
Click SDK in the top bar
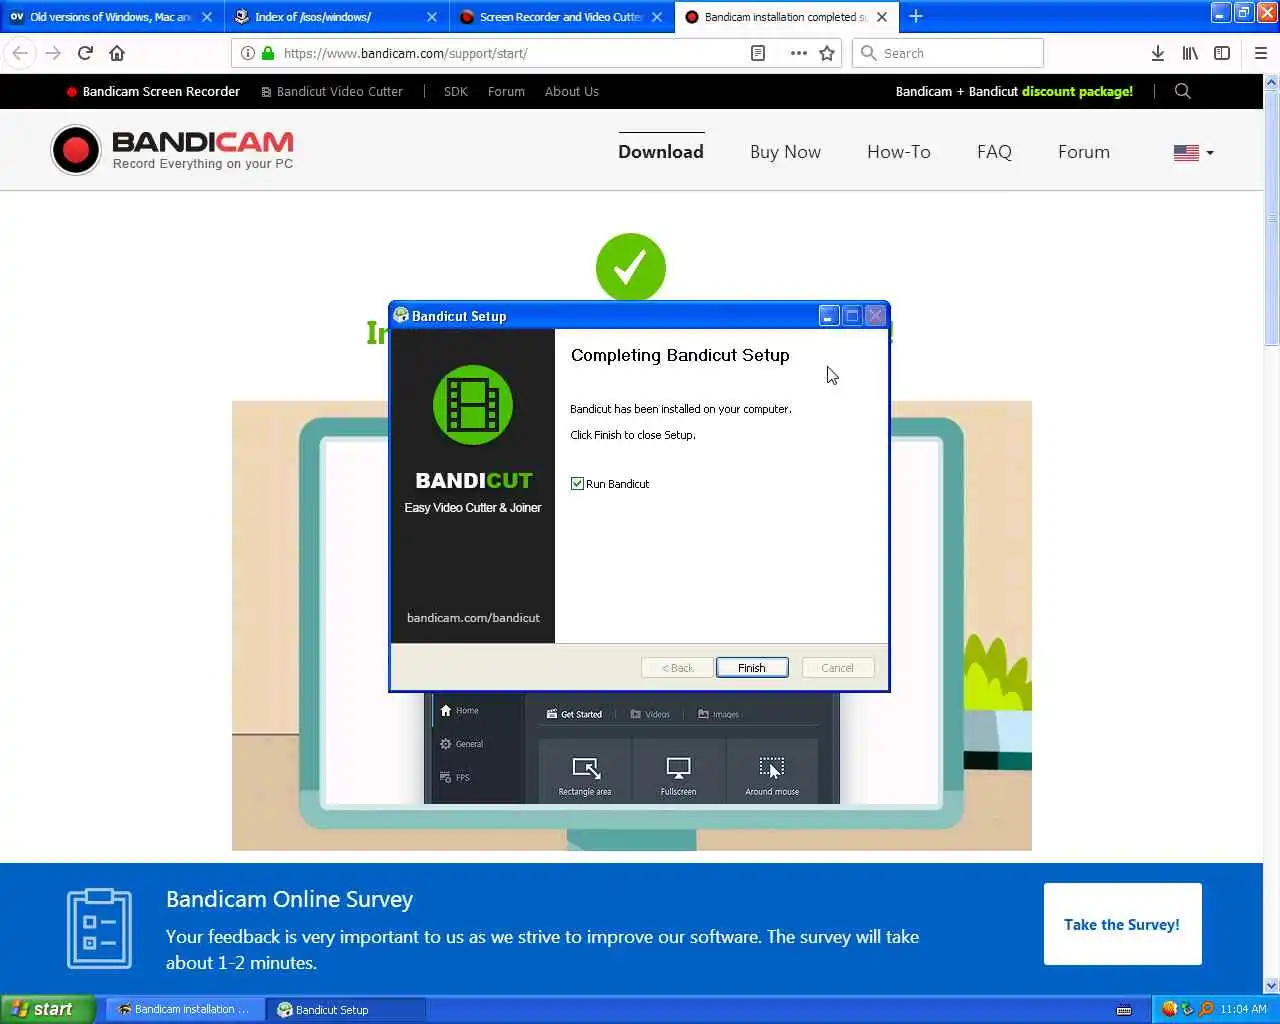(456, 91)
